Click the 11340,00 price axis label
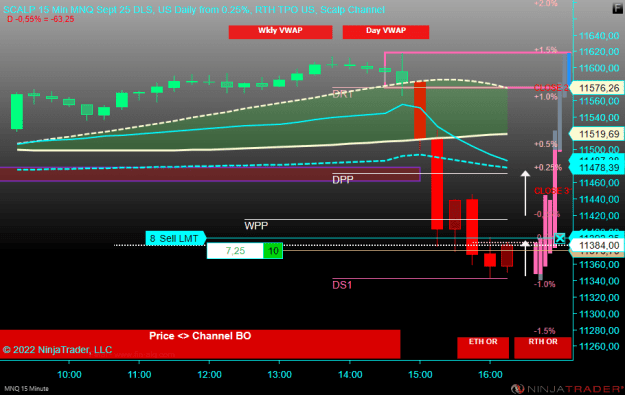625x395 pixels. point(599,281)
